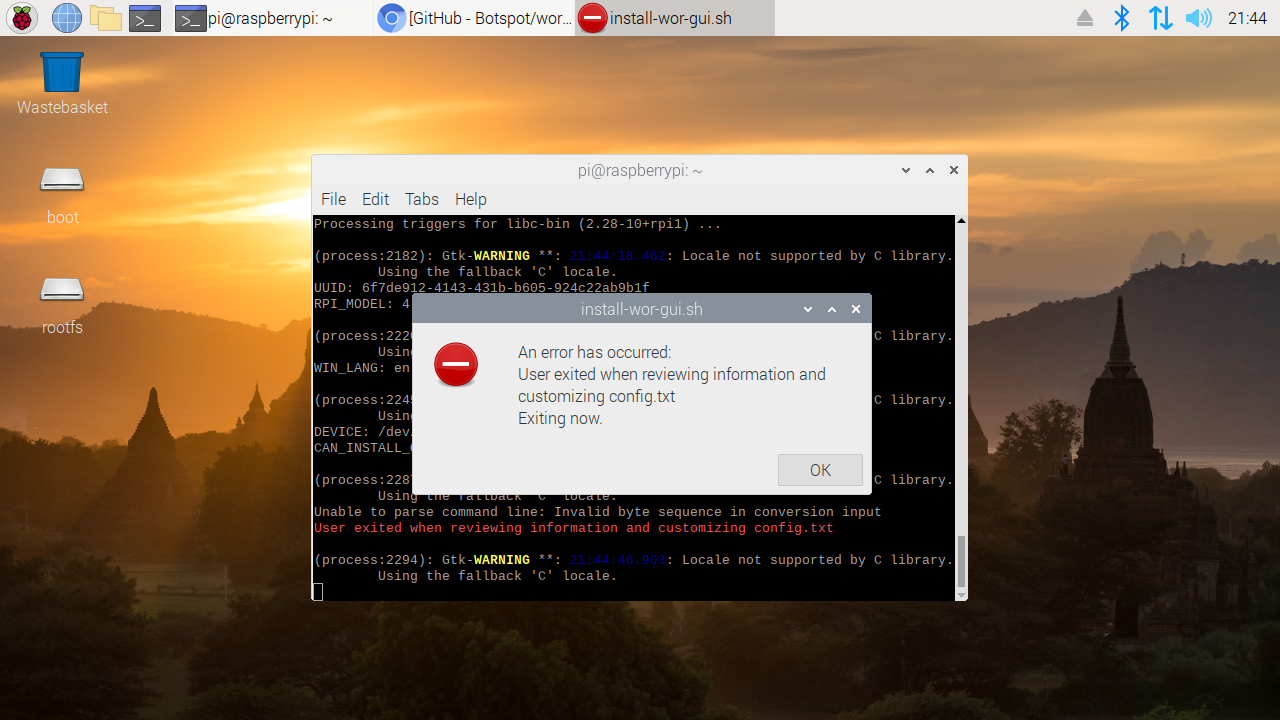Click the shade chevron on the install-wor-gui.sh dialog
Screen dimensions: 1280x720
click(807, 309)
